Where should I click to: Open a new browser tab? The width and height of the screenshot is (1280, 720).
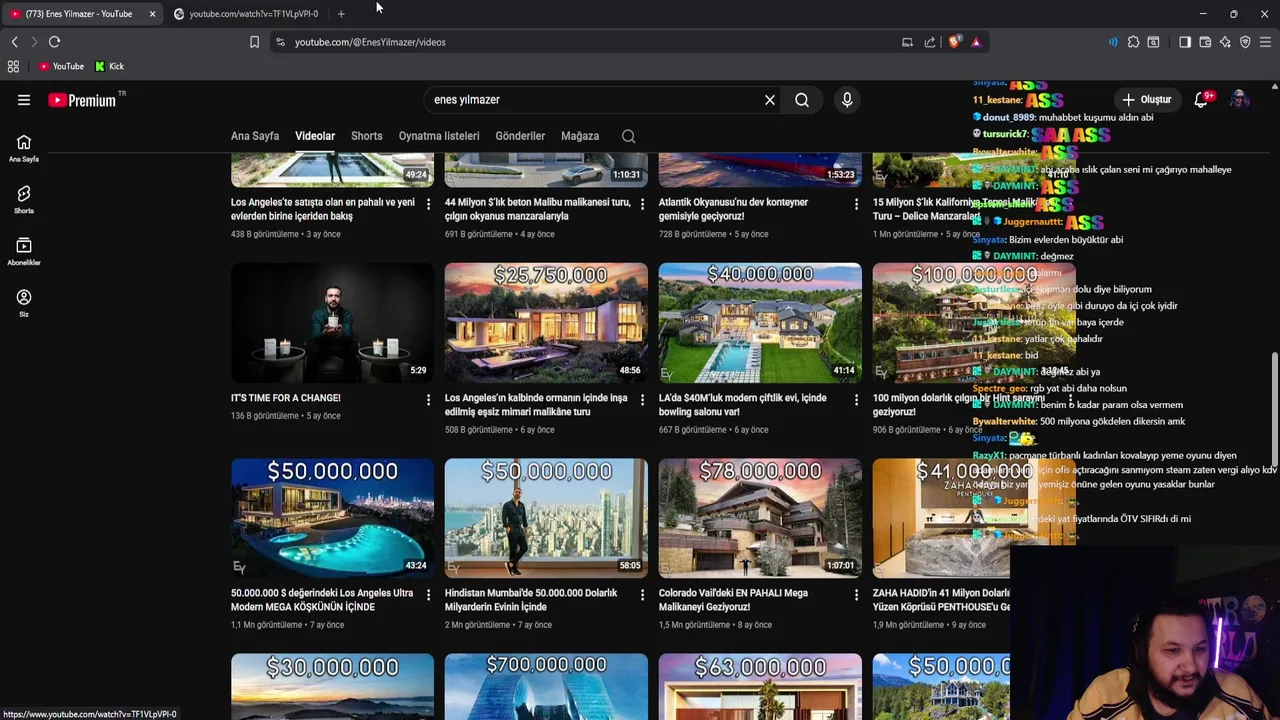coord(341,14)
